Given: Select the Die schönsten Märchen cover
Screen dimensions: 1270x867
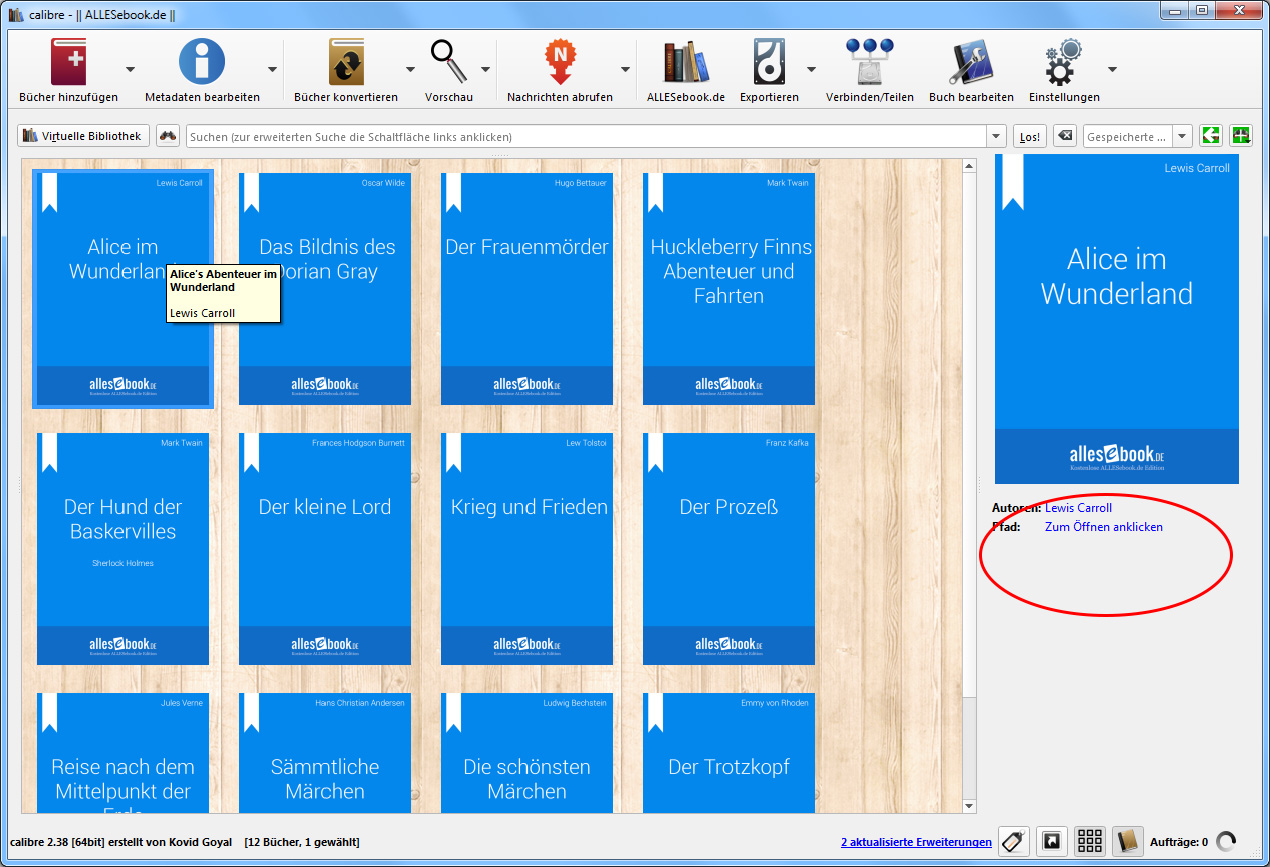Looking at the screenshot, I should (527, 753).
